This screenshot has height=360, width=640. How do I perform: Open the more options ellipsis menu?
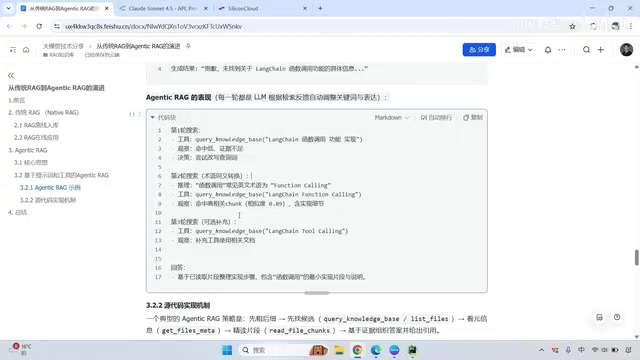pyautogui.click(x=562, y=50)
